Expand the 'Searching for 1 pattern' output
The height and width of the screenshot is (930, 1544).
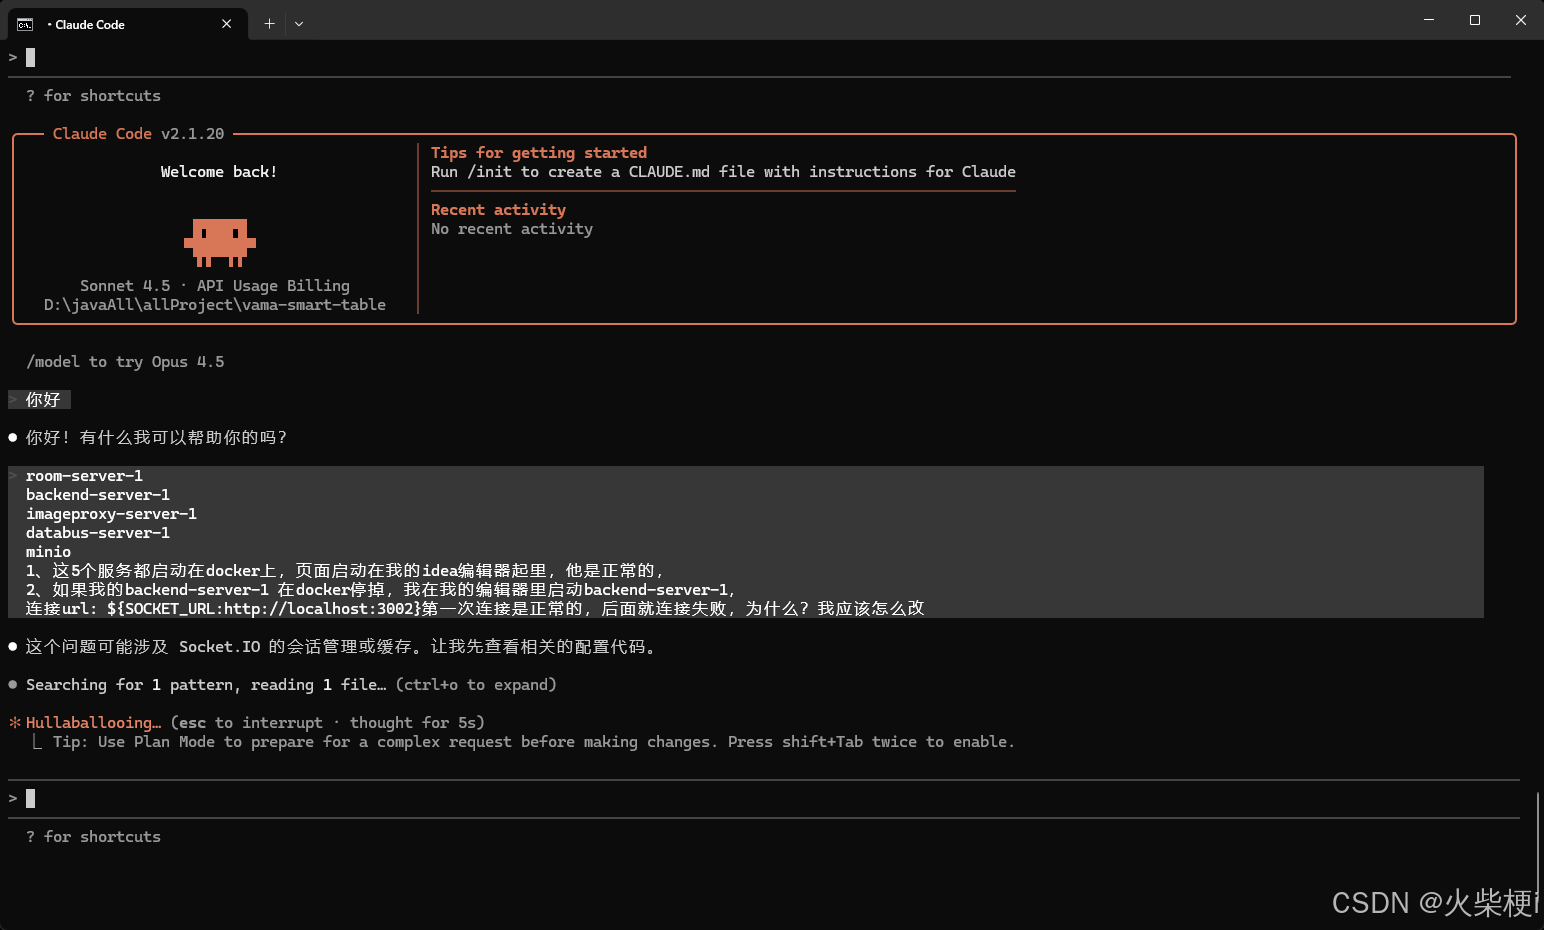[291, 685]
